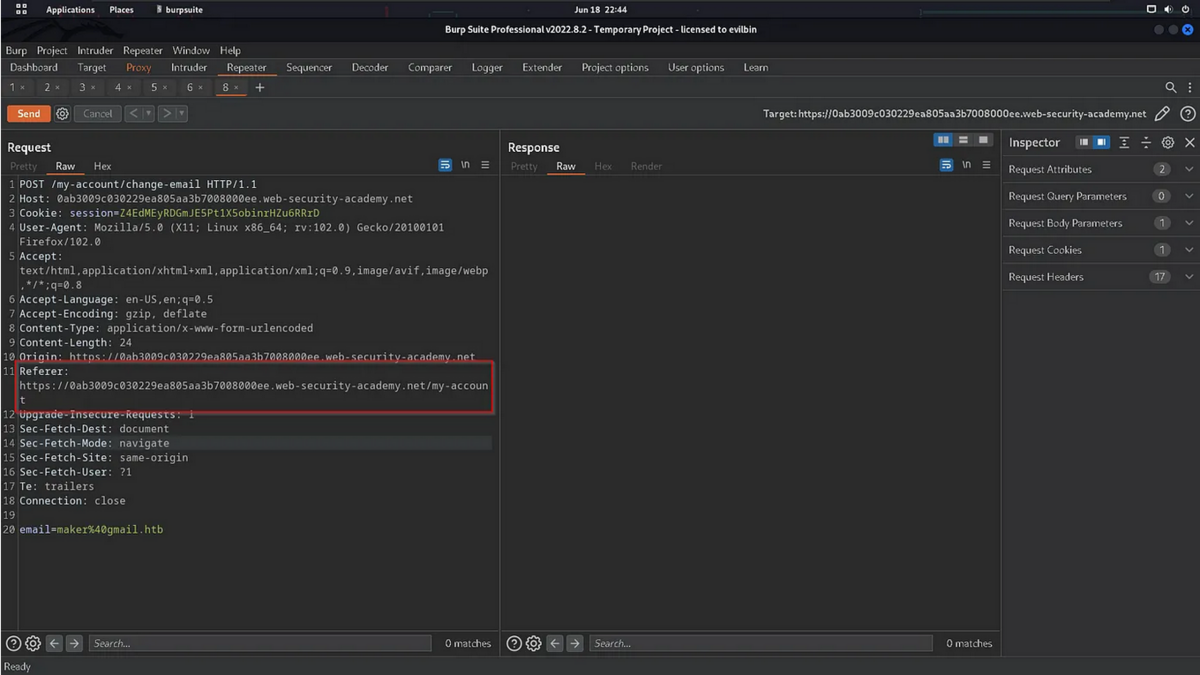Screen dimensions: 1200x675
Task: Select top-bottom request/response layout
Action: click(x=963, y=140)
